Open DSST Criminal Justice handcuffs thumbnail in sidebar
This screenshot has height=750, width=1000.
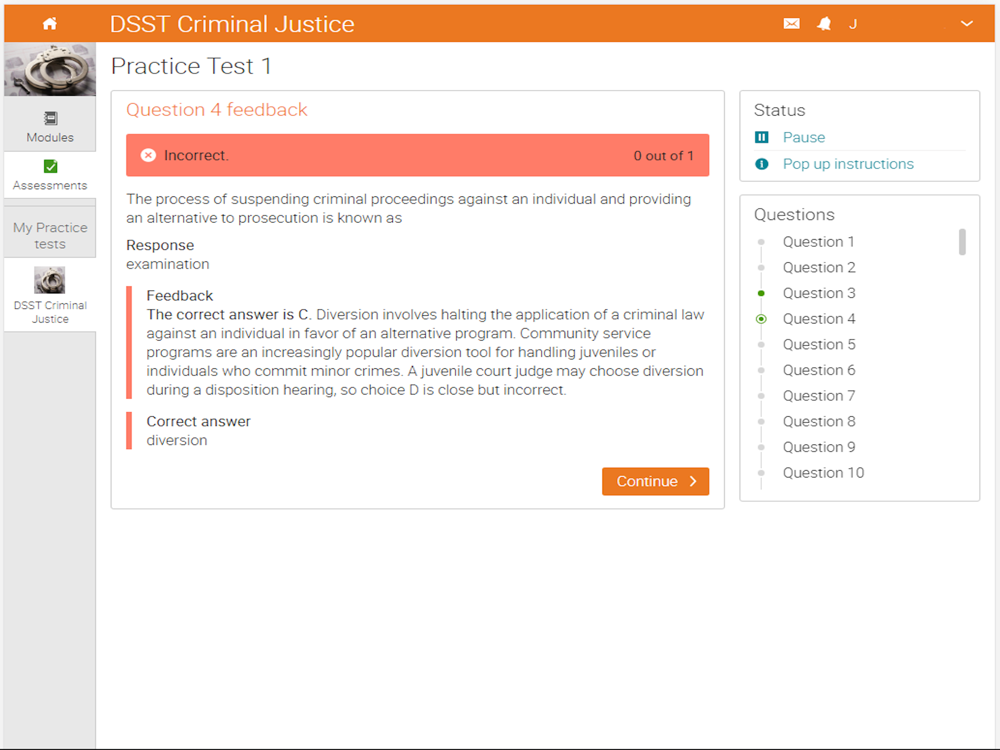(x=50, y=280)
